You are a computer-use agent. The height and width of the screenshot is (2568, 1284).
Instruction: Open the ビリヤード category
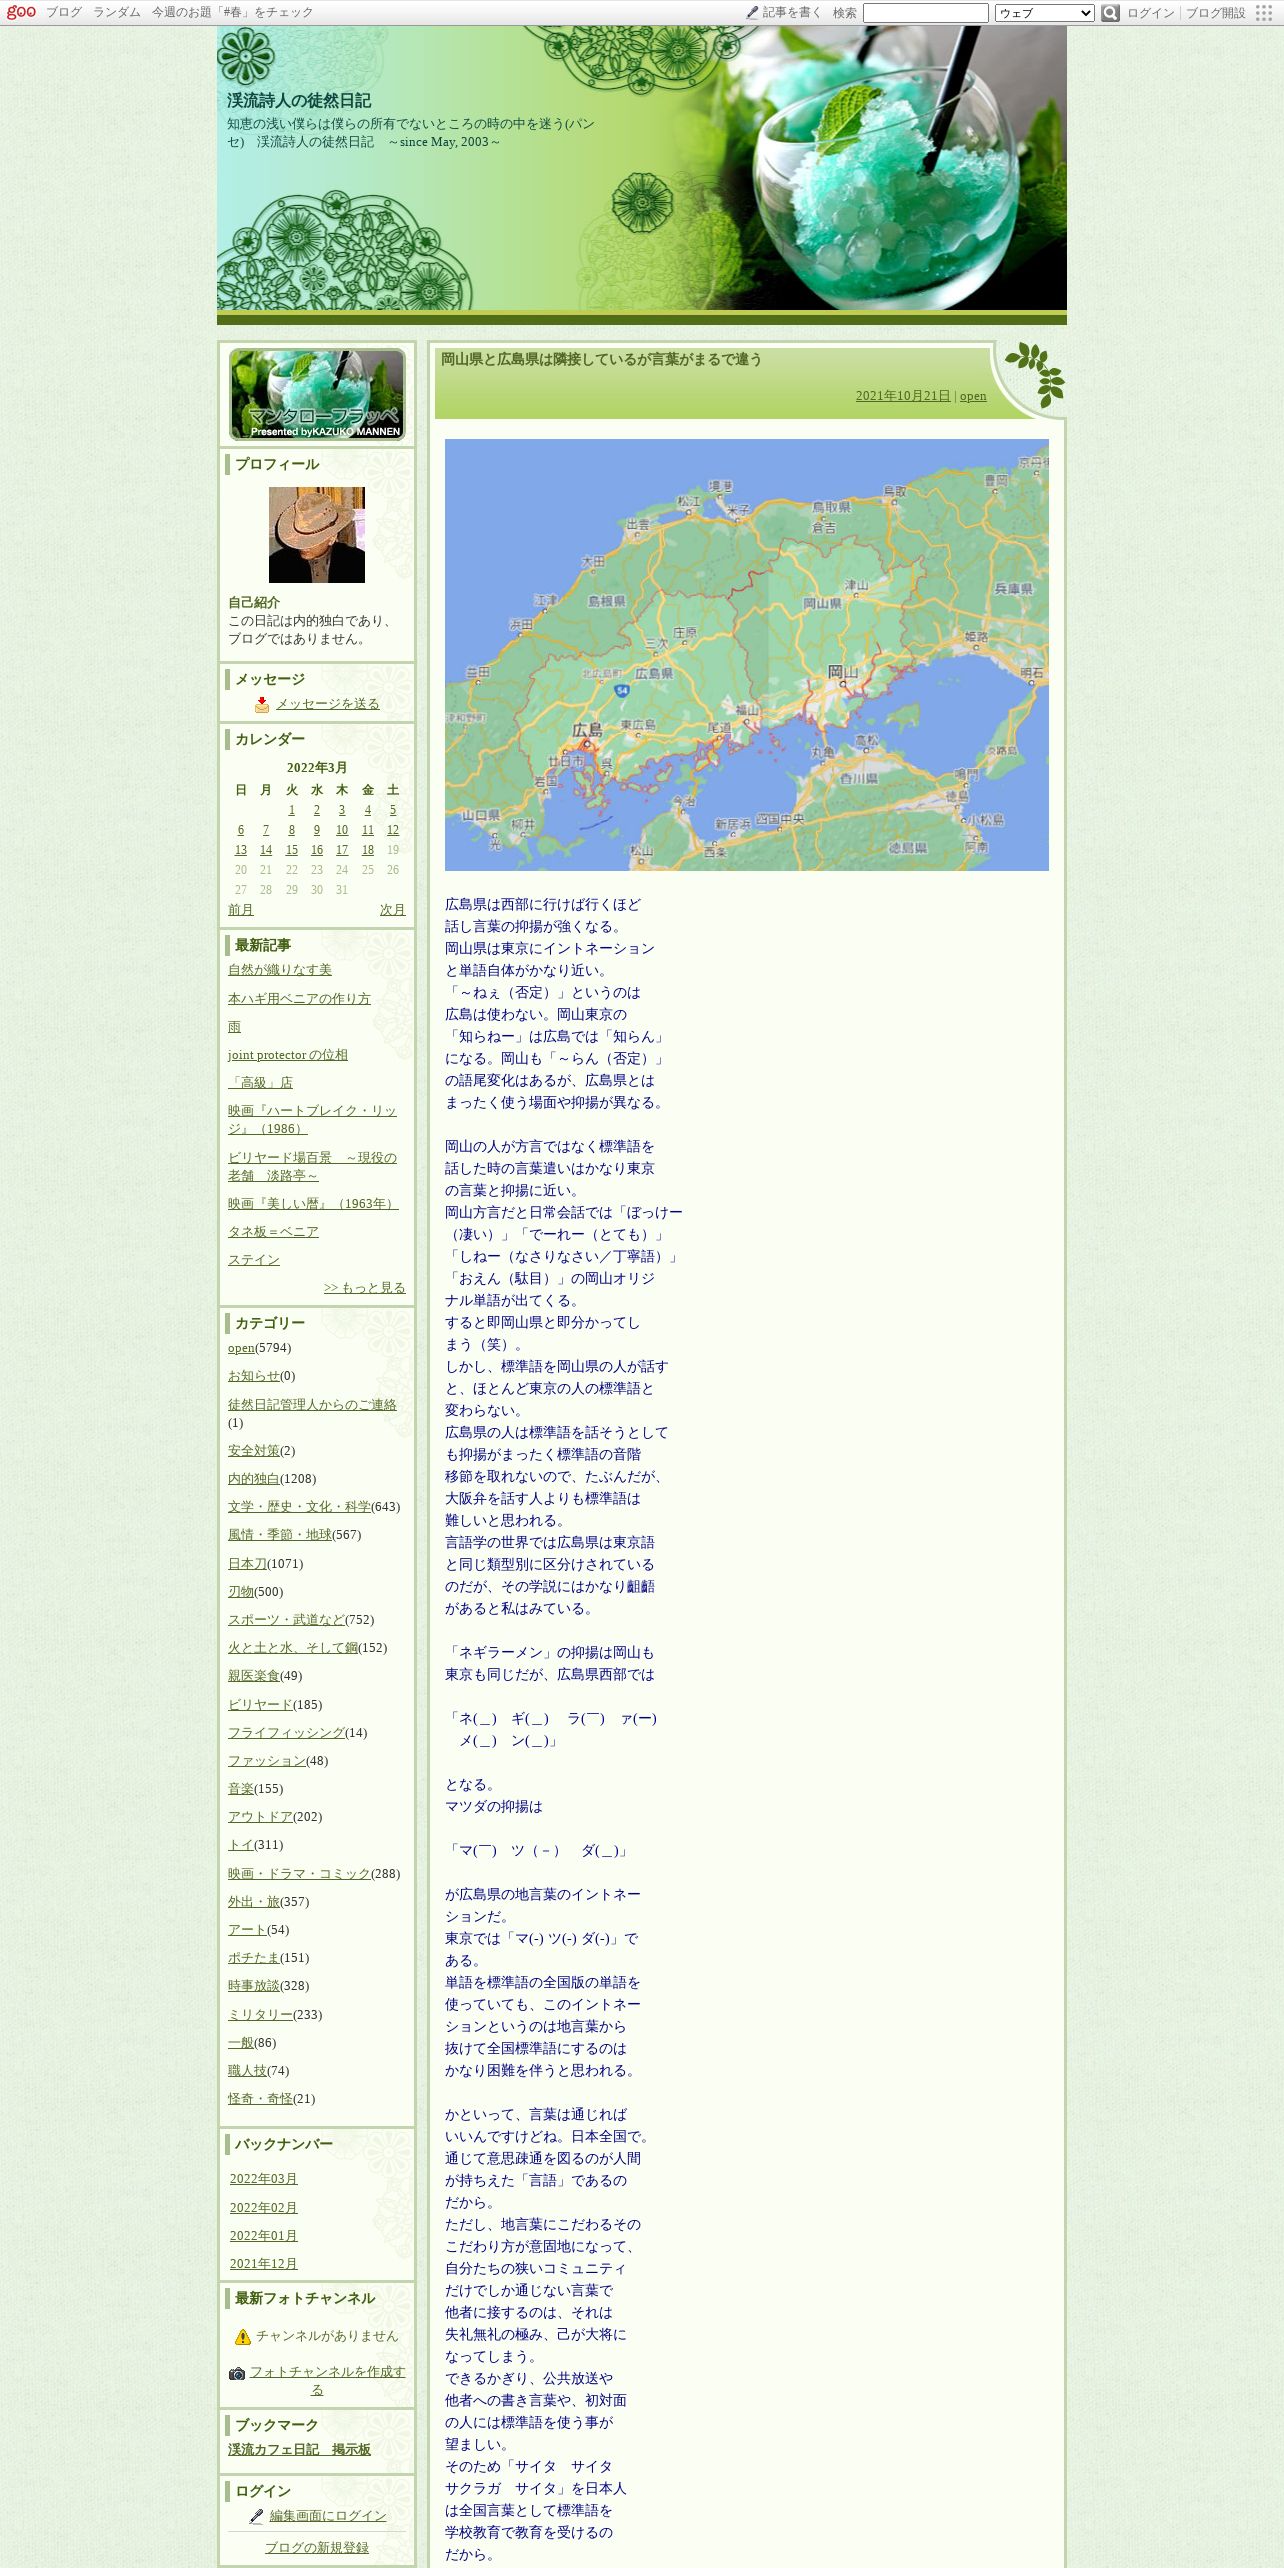click(x=260, y=1705)
